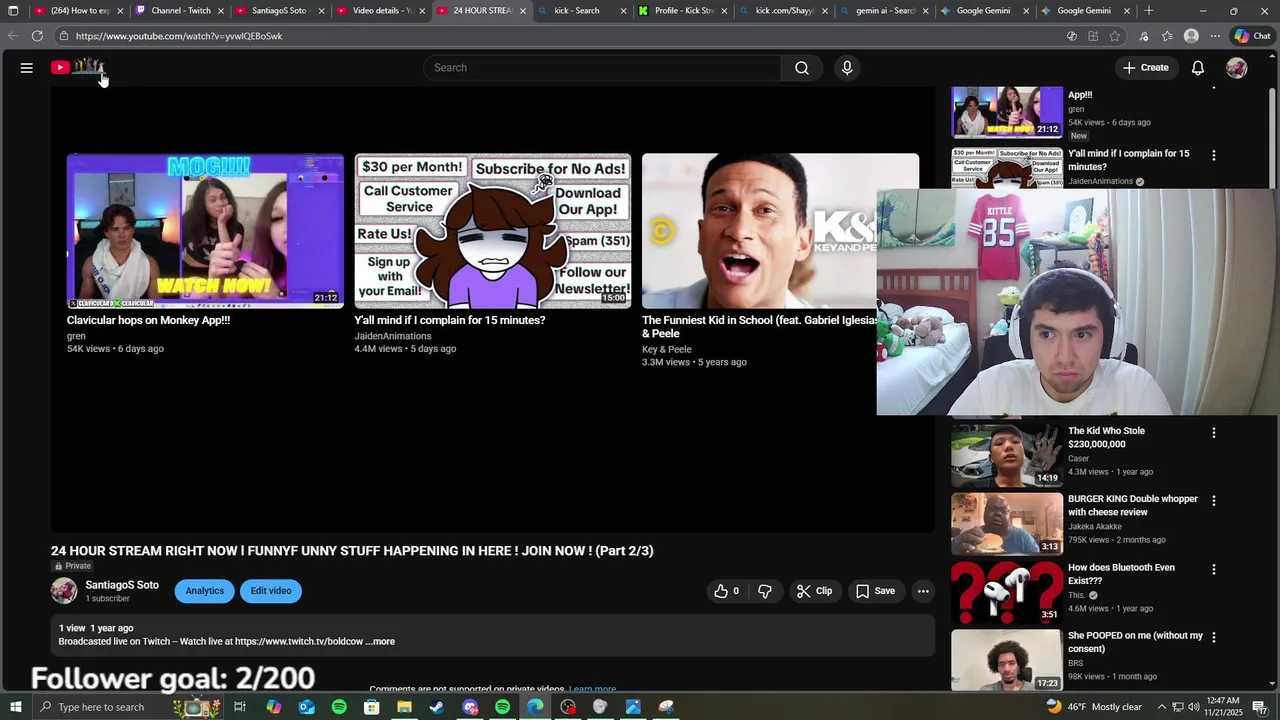
Task: Click the Create button
Action: (x=1145, y=68)
